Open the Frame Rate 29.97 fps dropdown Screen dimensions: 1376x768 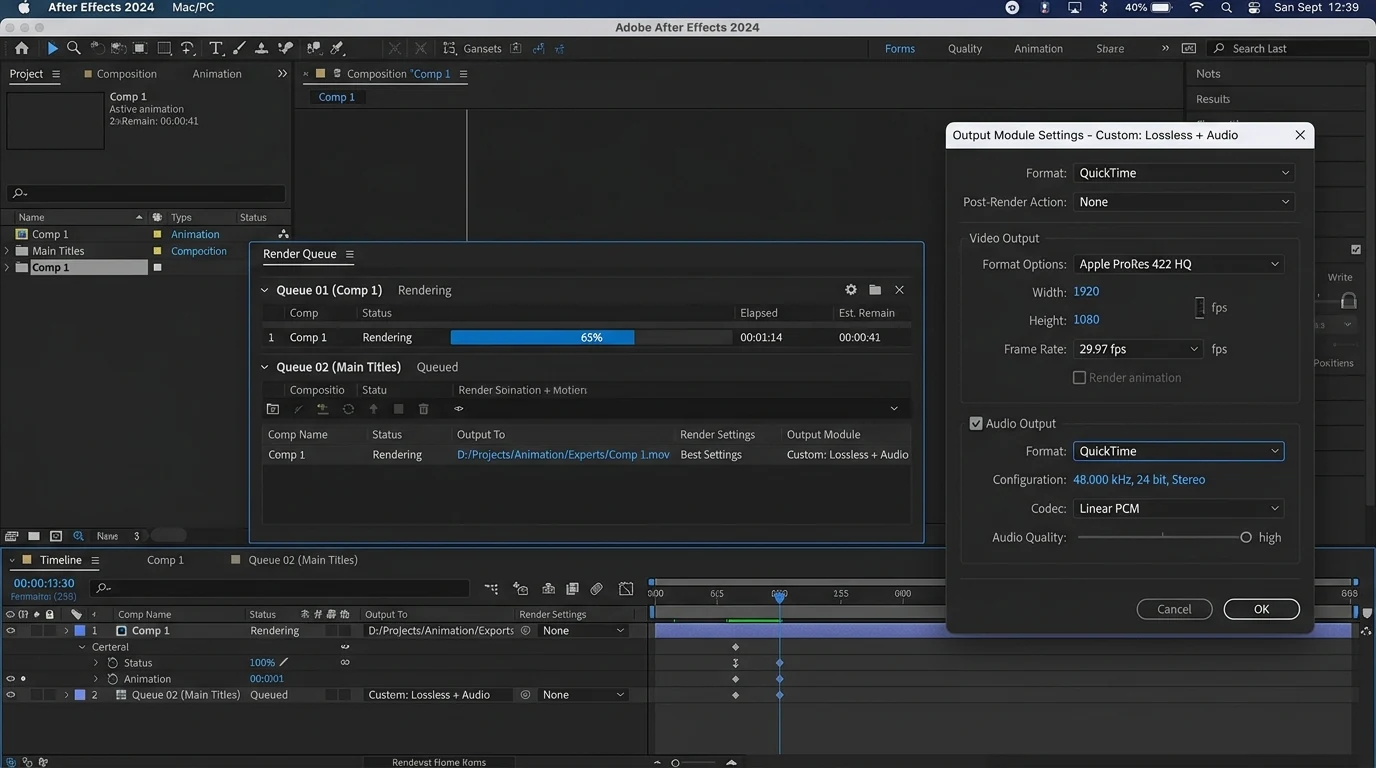click(1138, 349)
